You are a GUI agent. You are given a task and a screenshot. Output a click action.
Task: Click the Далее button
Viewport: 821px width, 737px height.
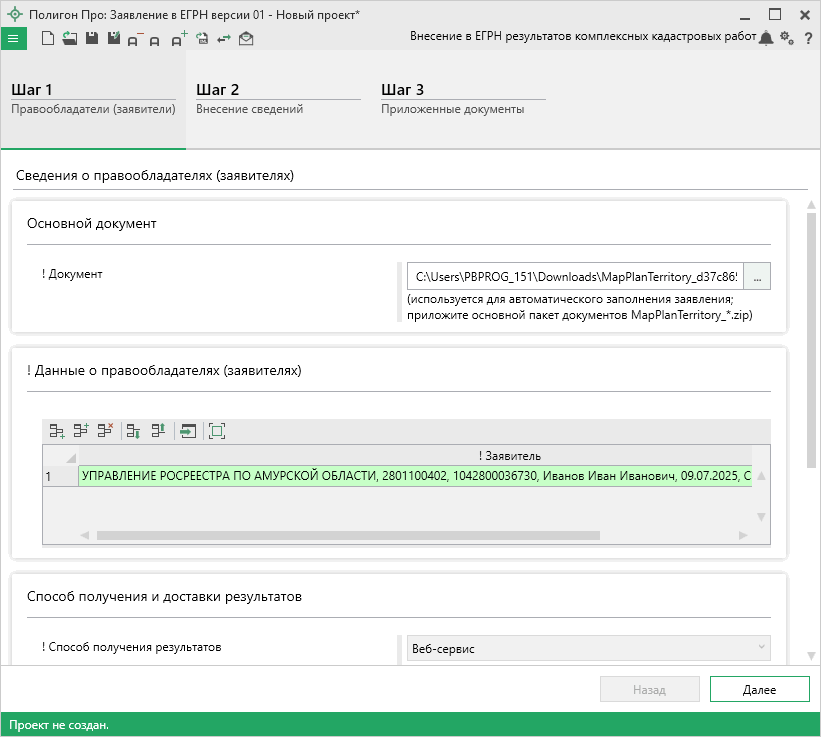pos(759,689)
